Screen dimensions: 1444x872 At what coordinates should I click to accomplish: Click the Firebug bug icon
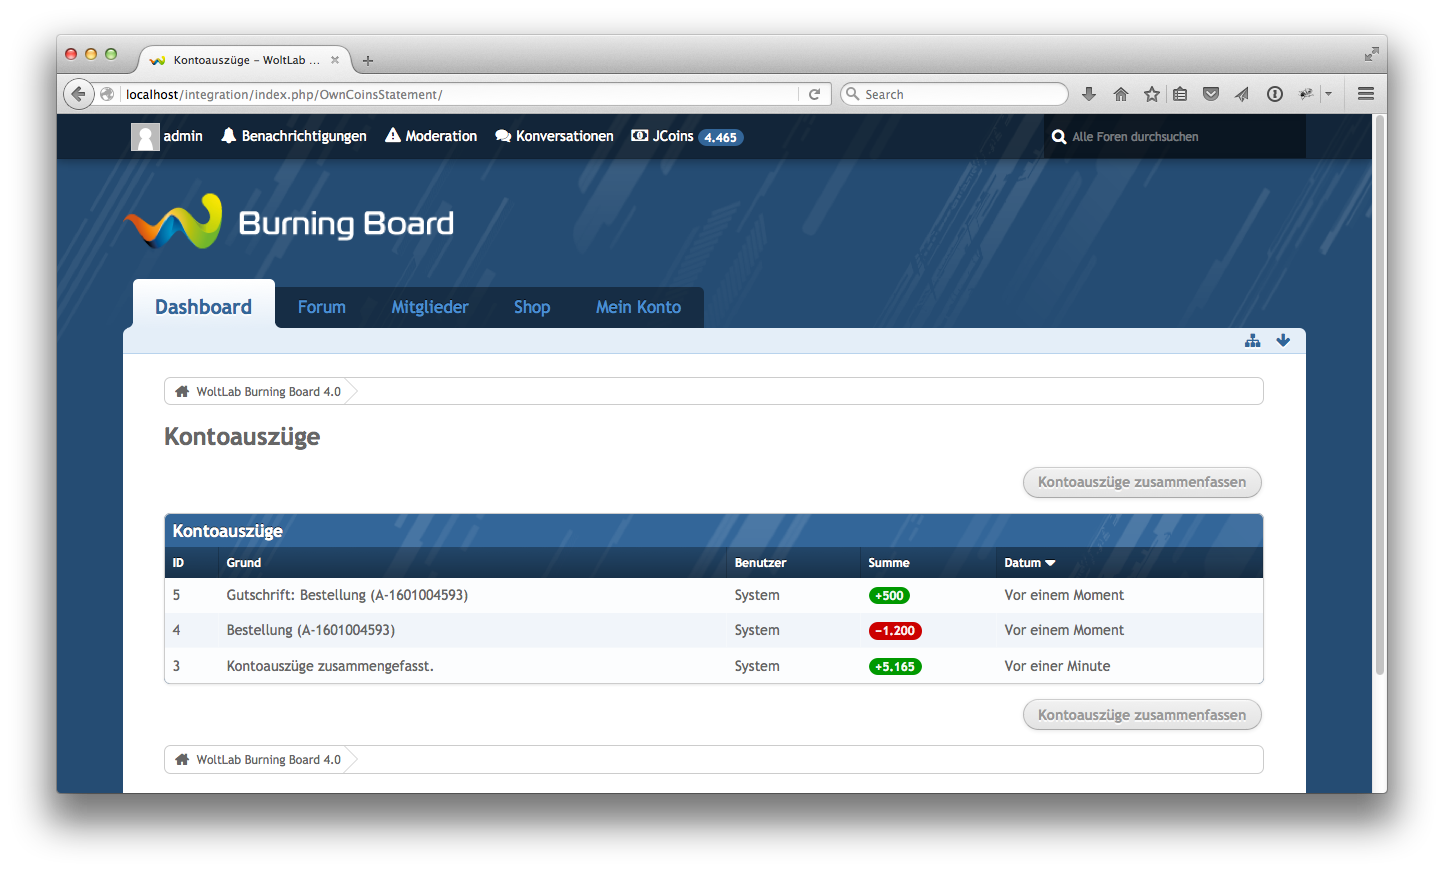click(x=1305, y=94)
